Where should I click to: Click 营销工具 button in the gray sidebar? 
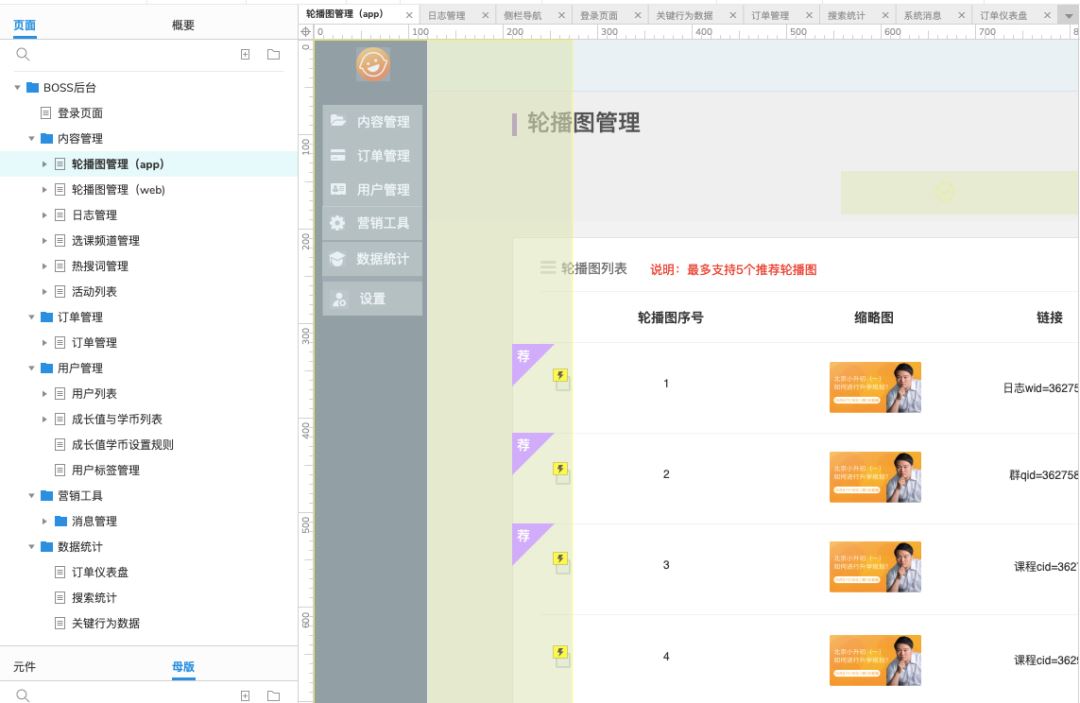[372, 223]
